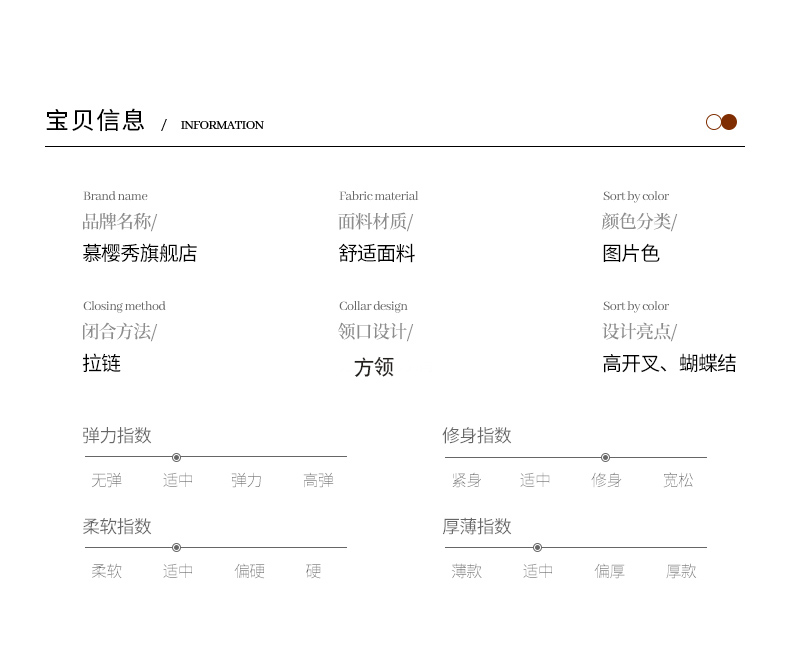Click the Closing method label
This screenshot has height=659, width=790.
tap(124, 306)
